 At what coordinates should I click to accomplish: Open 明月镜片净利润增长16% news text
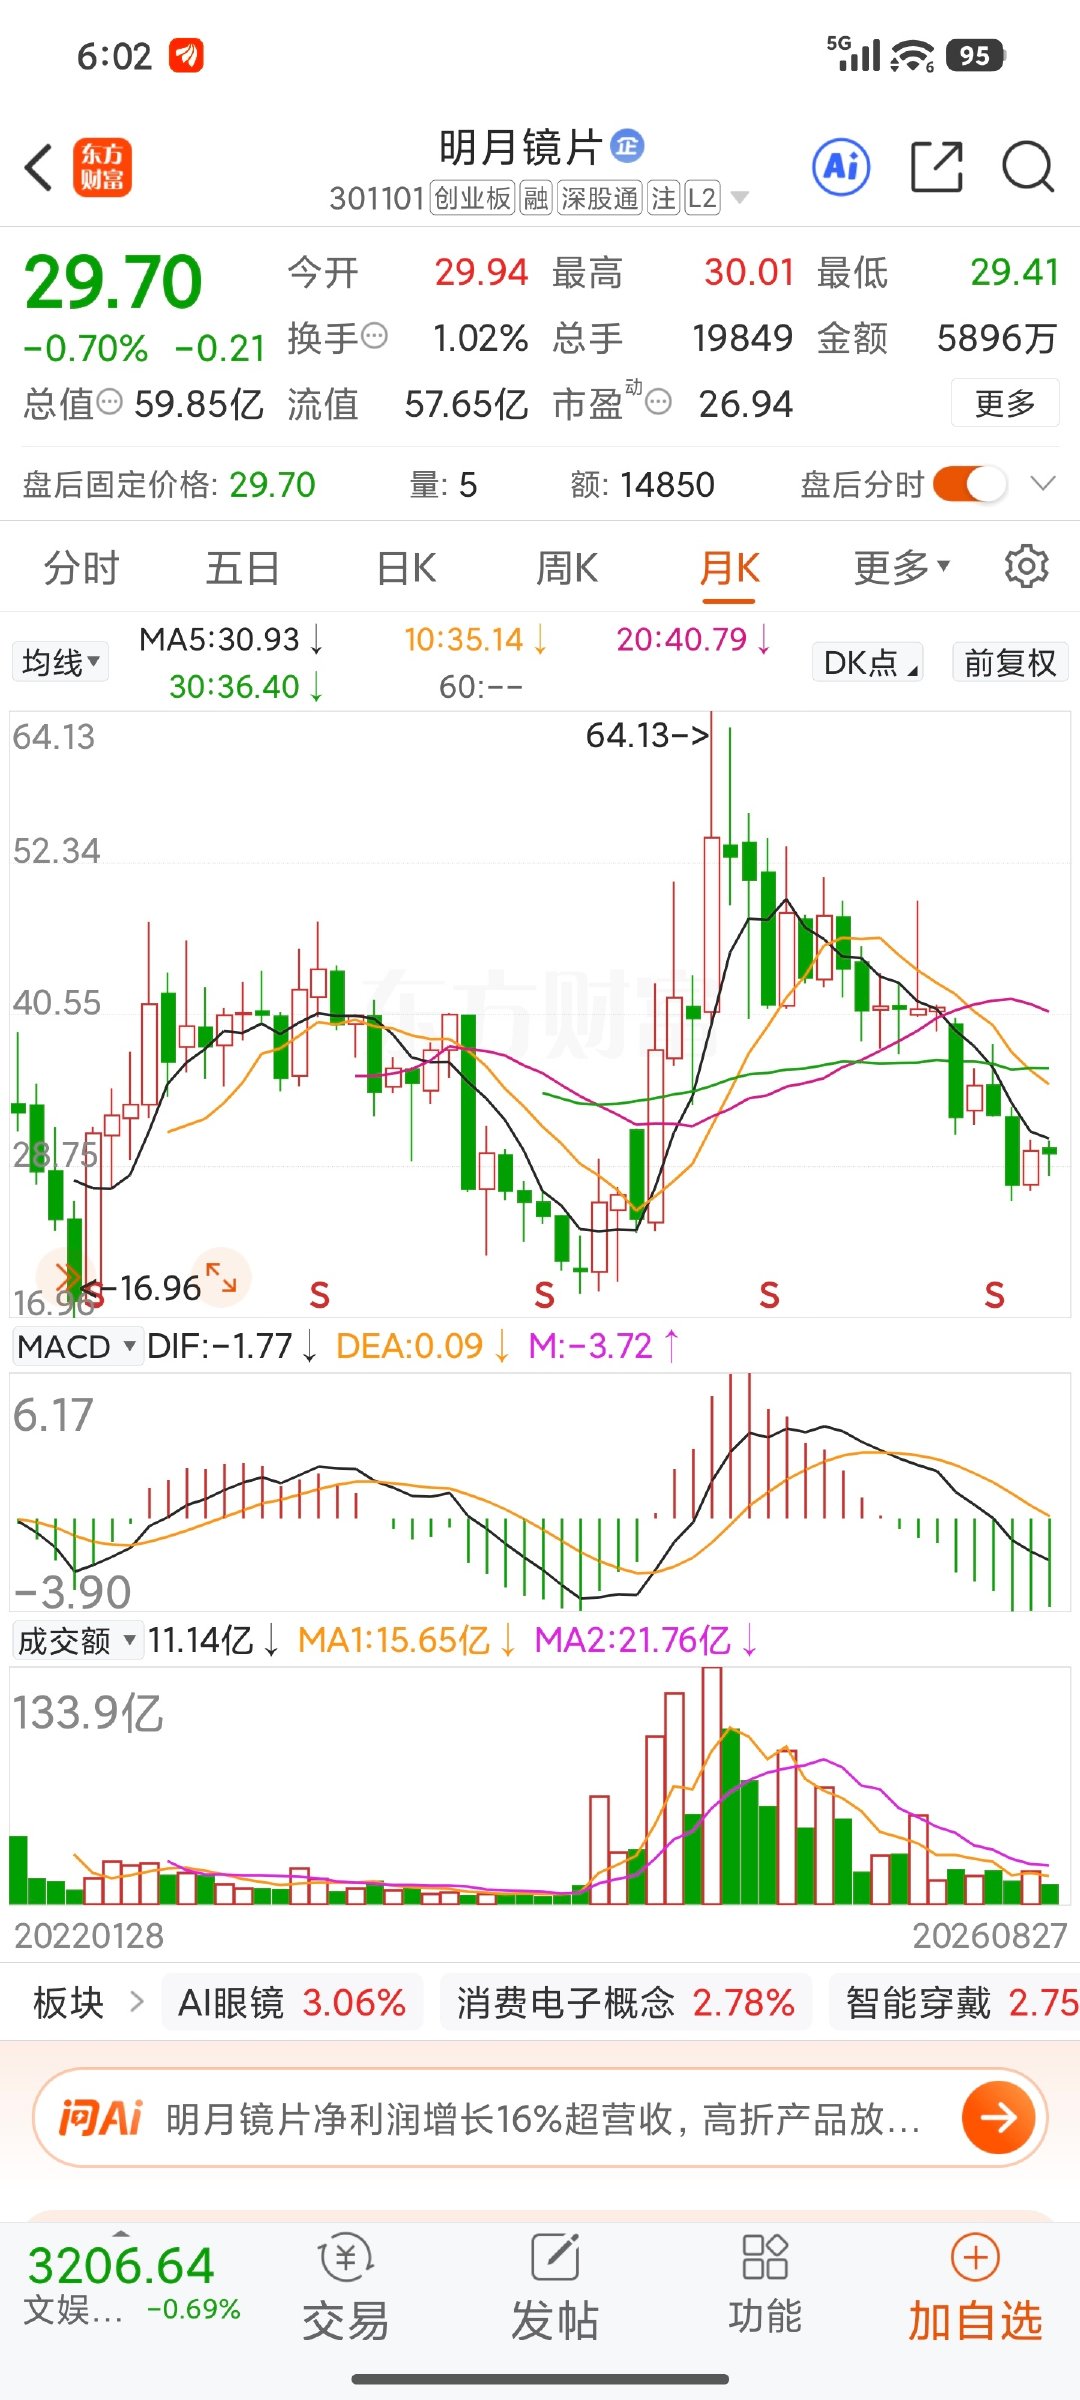tap(542, 2118)
